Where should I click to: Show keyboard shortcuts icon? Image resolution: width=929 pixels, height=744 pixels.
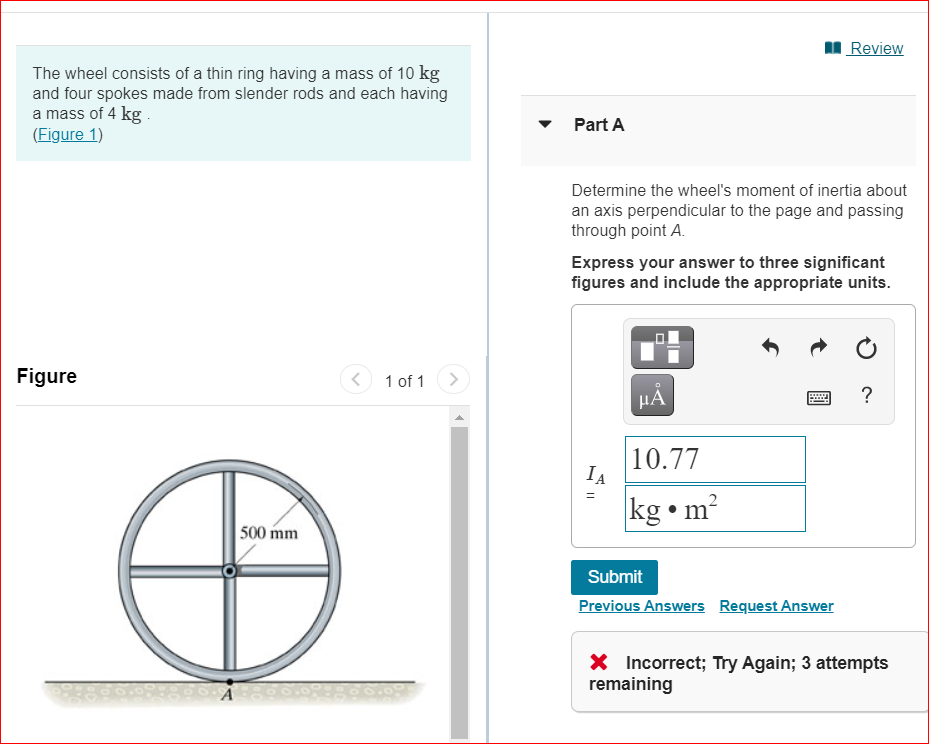point(819,397)
